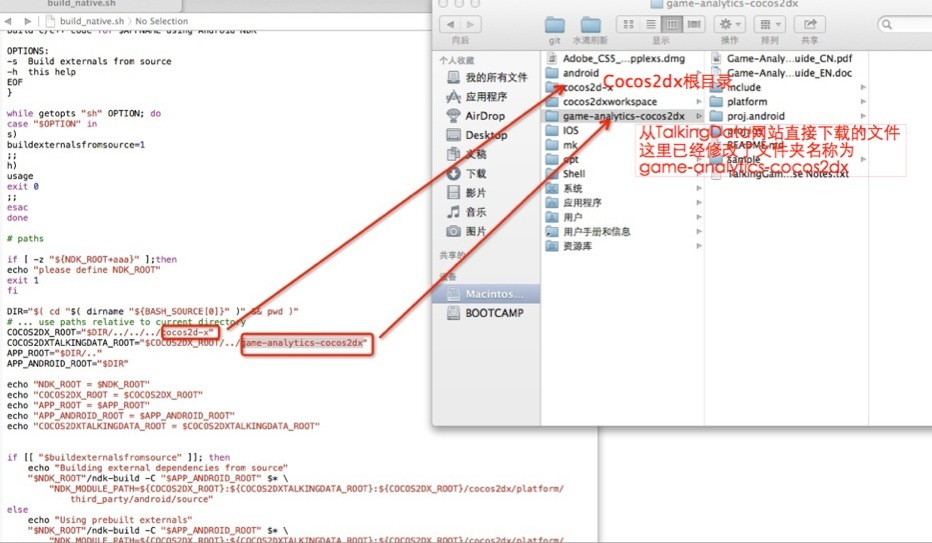932x543 pixels.
Task: Switch Finder to Cover Flow view
Action: click(x=694, y=24)
